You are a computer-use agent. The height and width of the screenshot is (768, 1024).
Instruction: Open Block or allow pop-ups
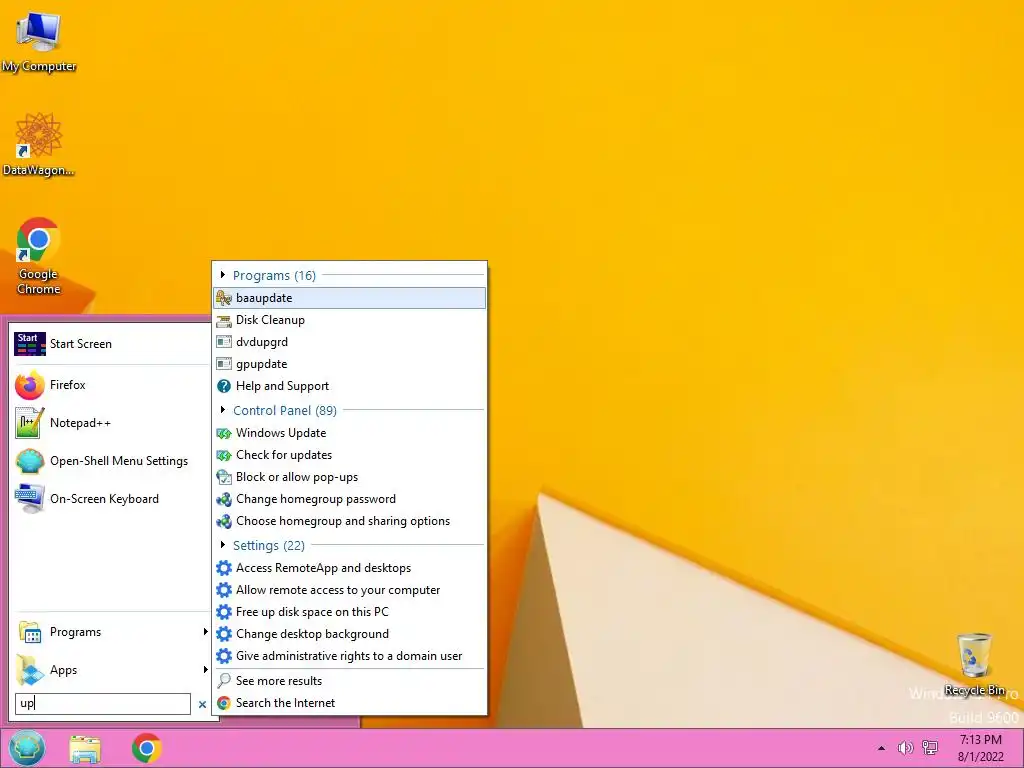click(349, 477)
